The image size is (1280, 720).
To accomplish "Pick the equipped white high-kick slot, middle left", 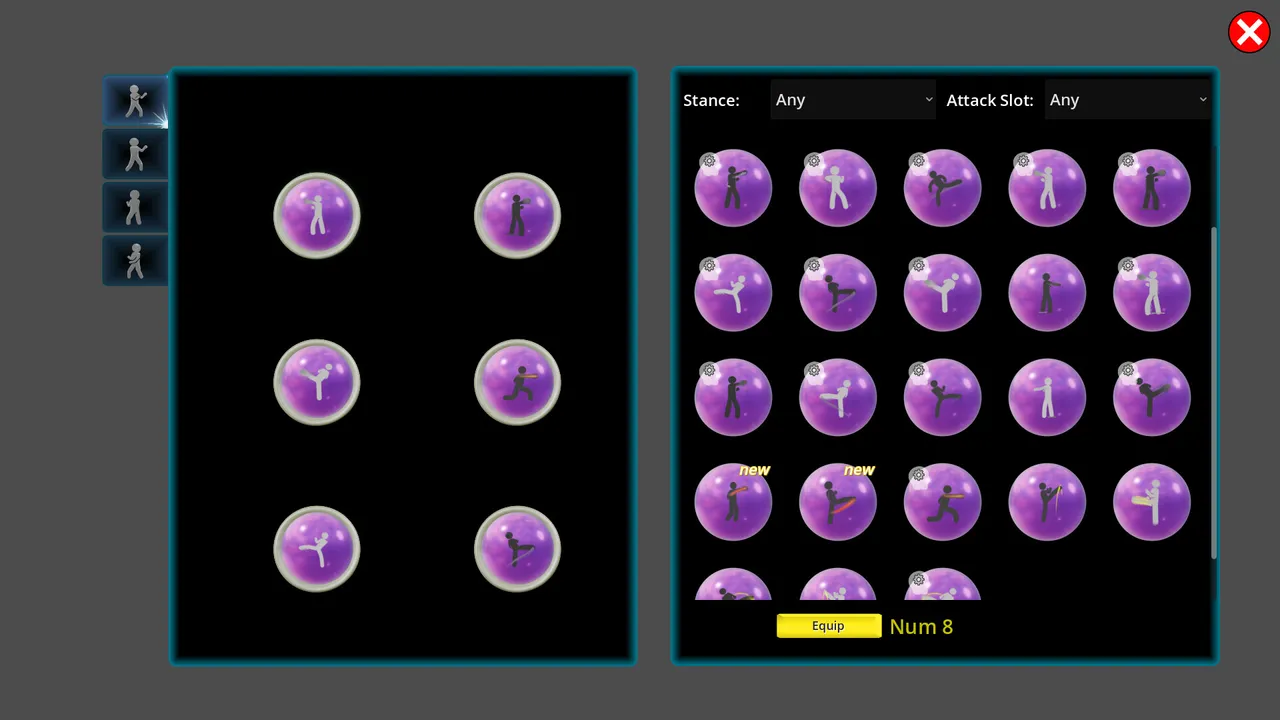I will coord(317,382).
